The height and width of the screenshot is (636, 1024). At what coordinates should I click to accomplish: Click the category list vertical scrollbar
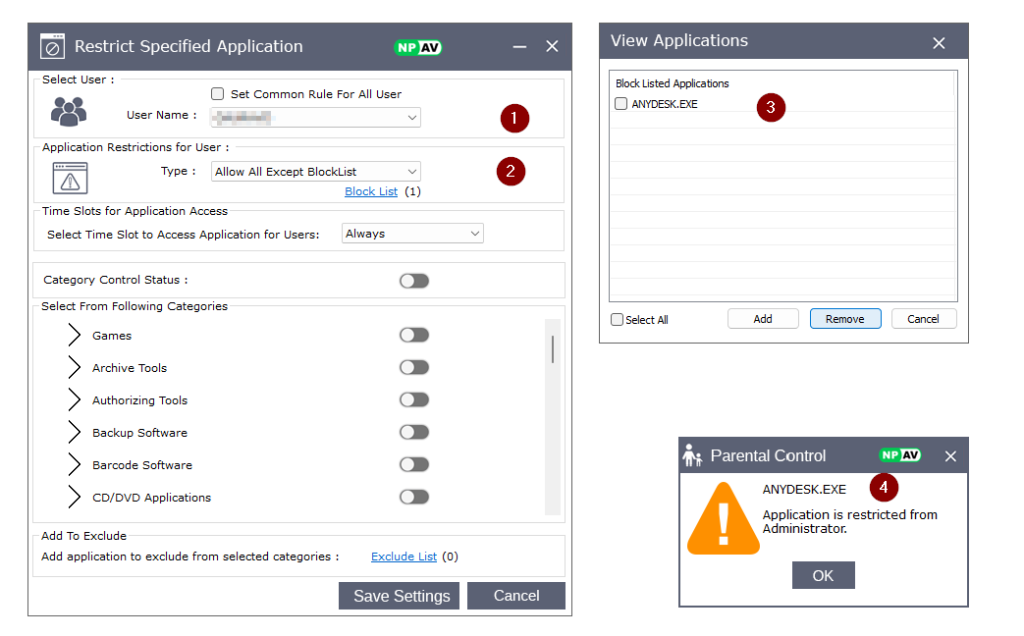pos(552,350)
